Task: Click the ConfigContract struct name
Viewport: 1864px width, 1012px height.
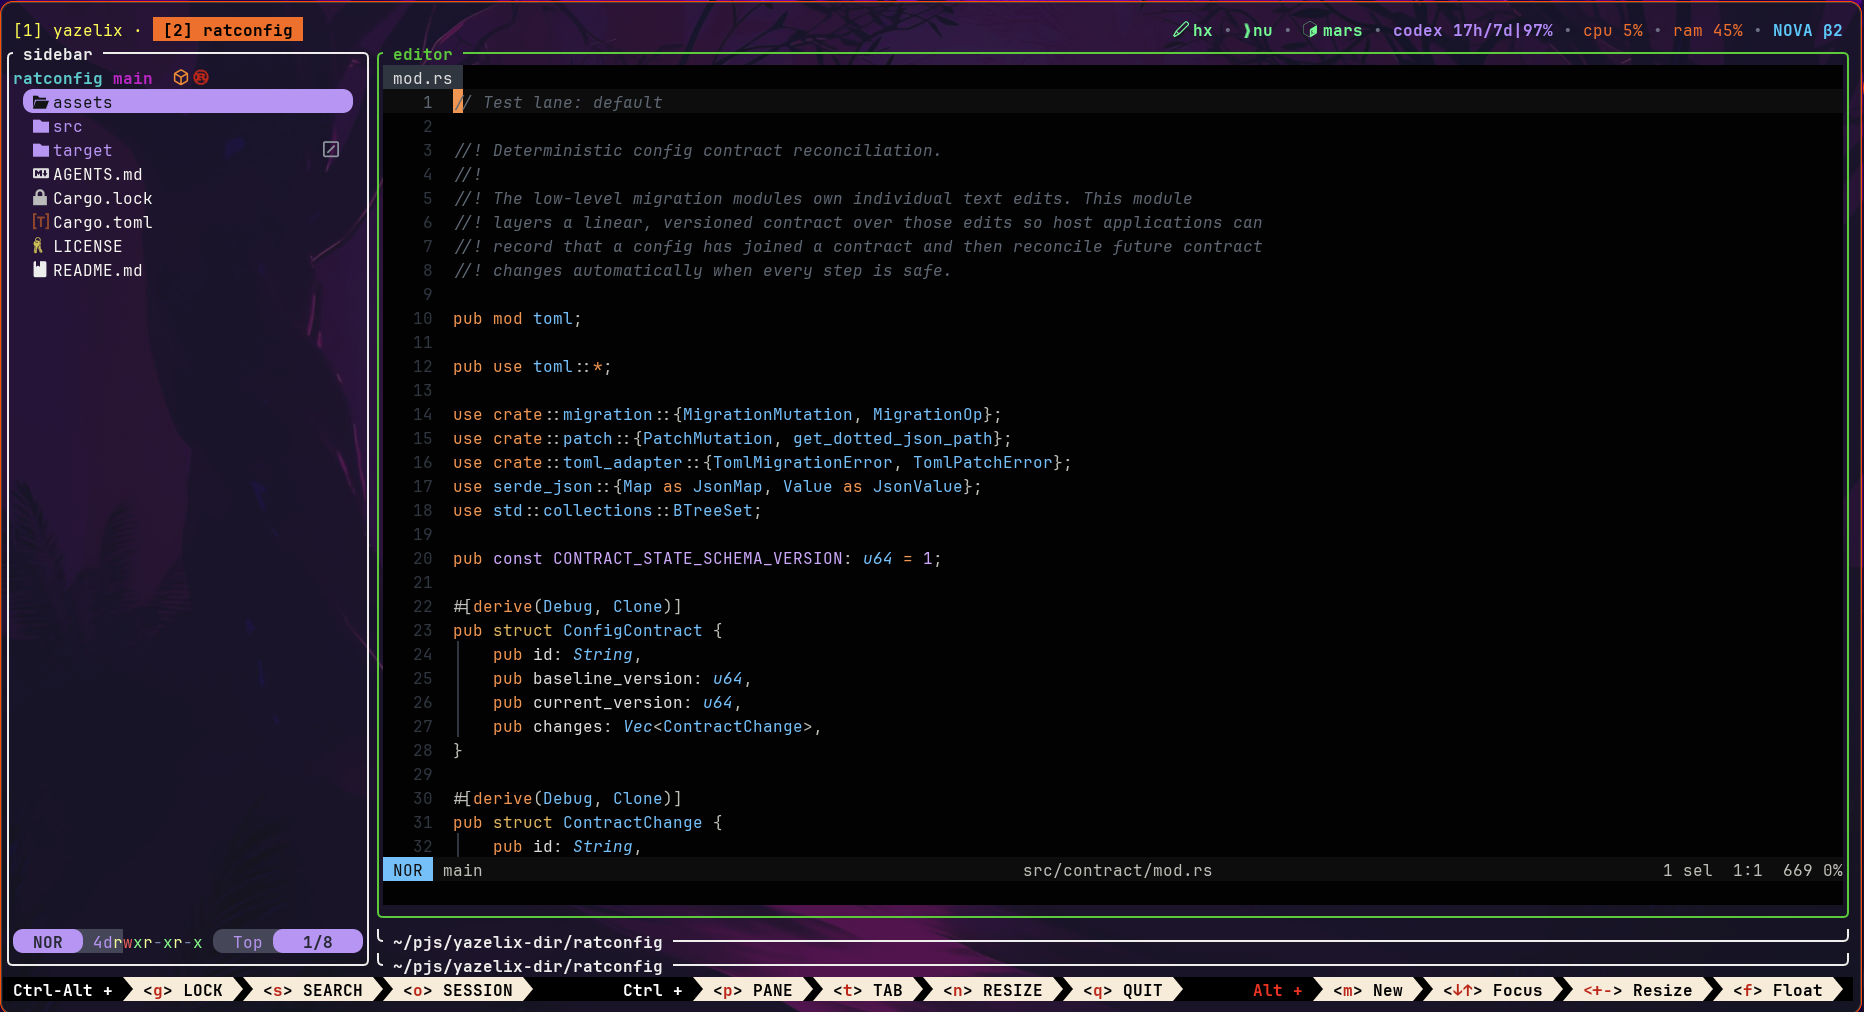Action: (632, 630)
